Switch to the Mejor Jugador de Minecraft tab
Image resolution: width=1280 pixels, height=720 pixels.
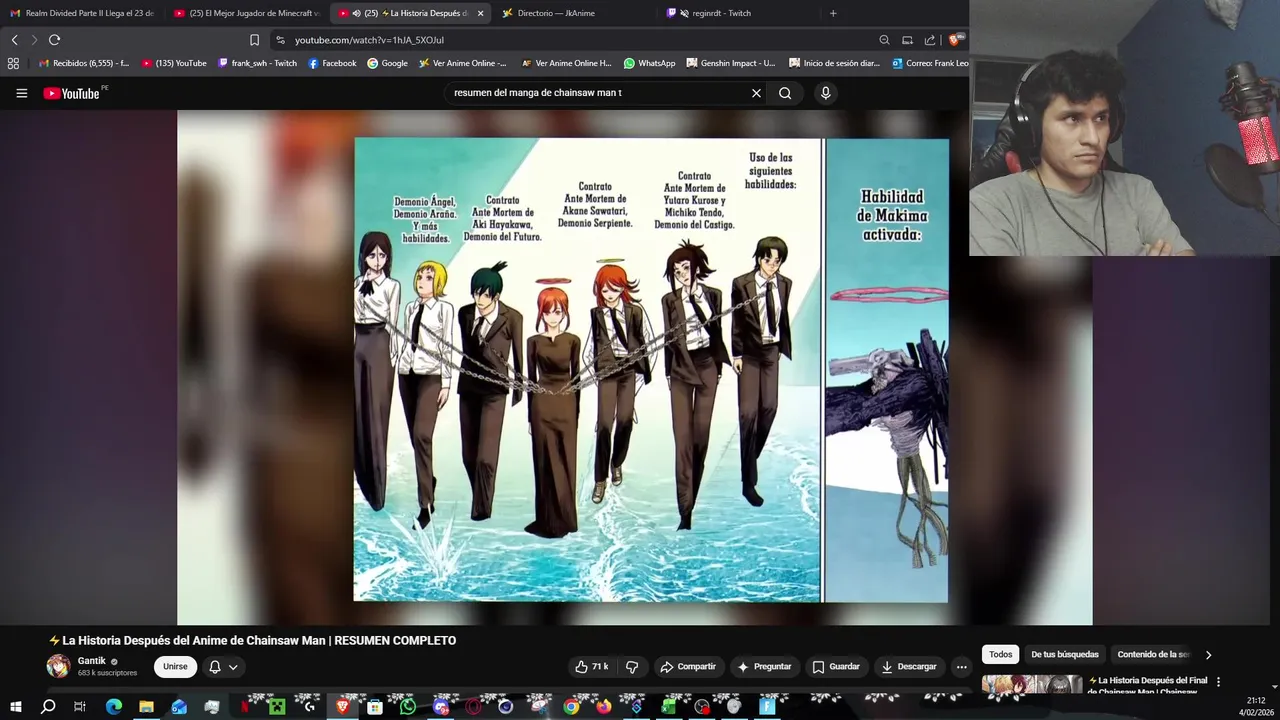point(246,13)
